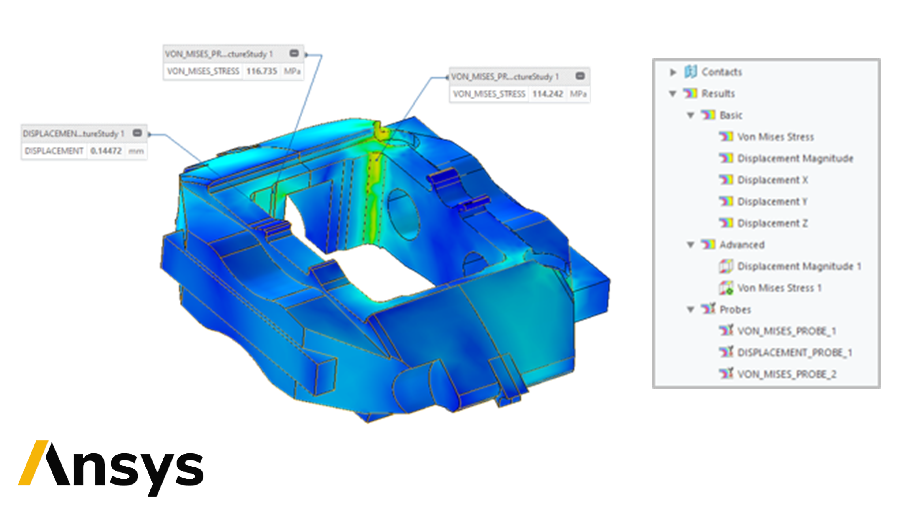Click the Contacts node icon
900x506 pixels.
[690, 72]
